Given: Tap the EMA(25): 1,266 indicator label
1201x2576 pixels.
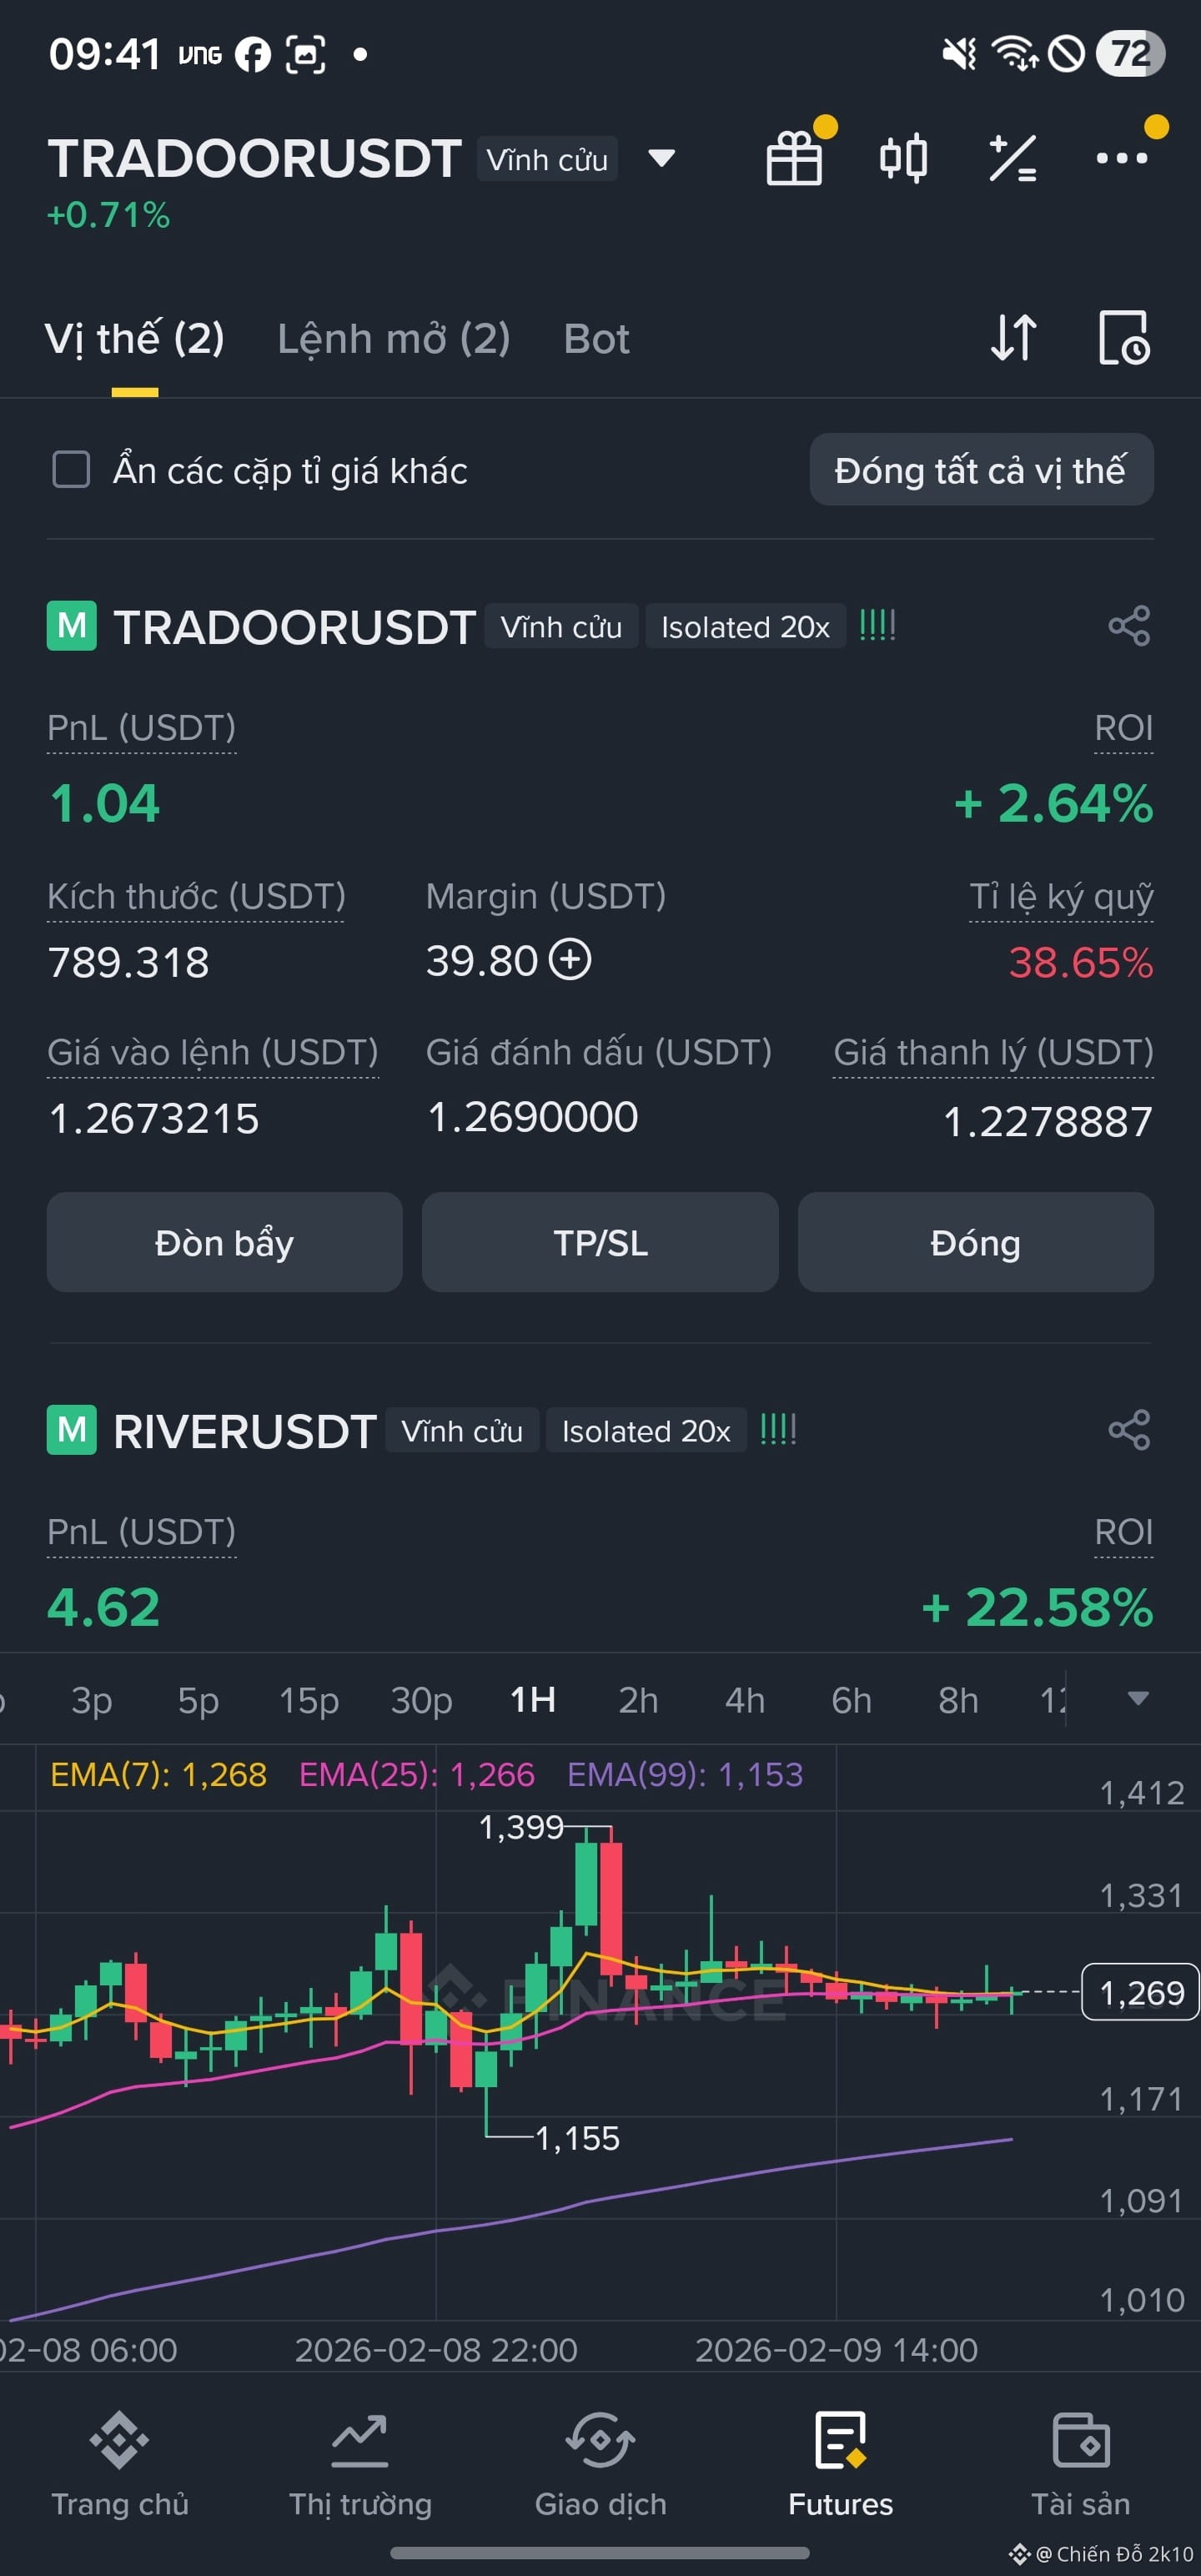Looking at the screenshot, I should 417,1774.
